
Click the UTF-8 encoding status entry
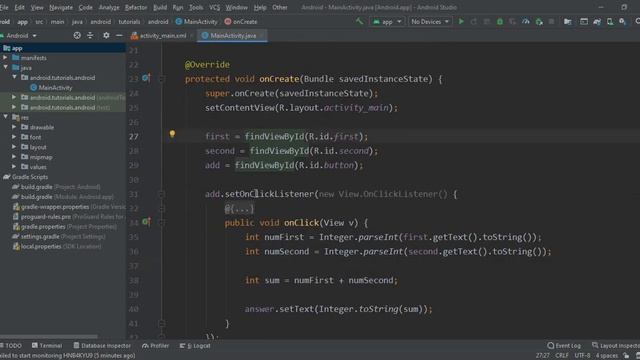582,356
